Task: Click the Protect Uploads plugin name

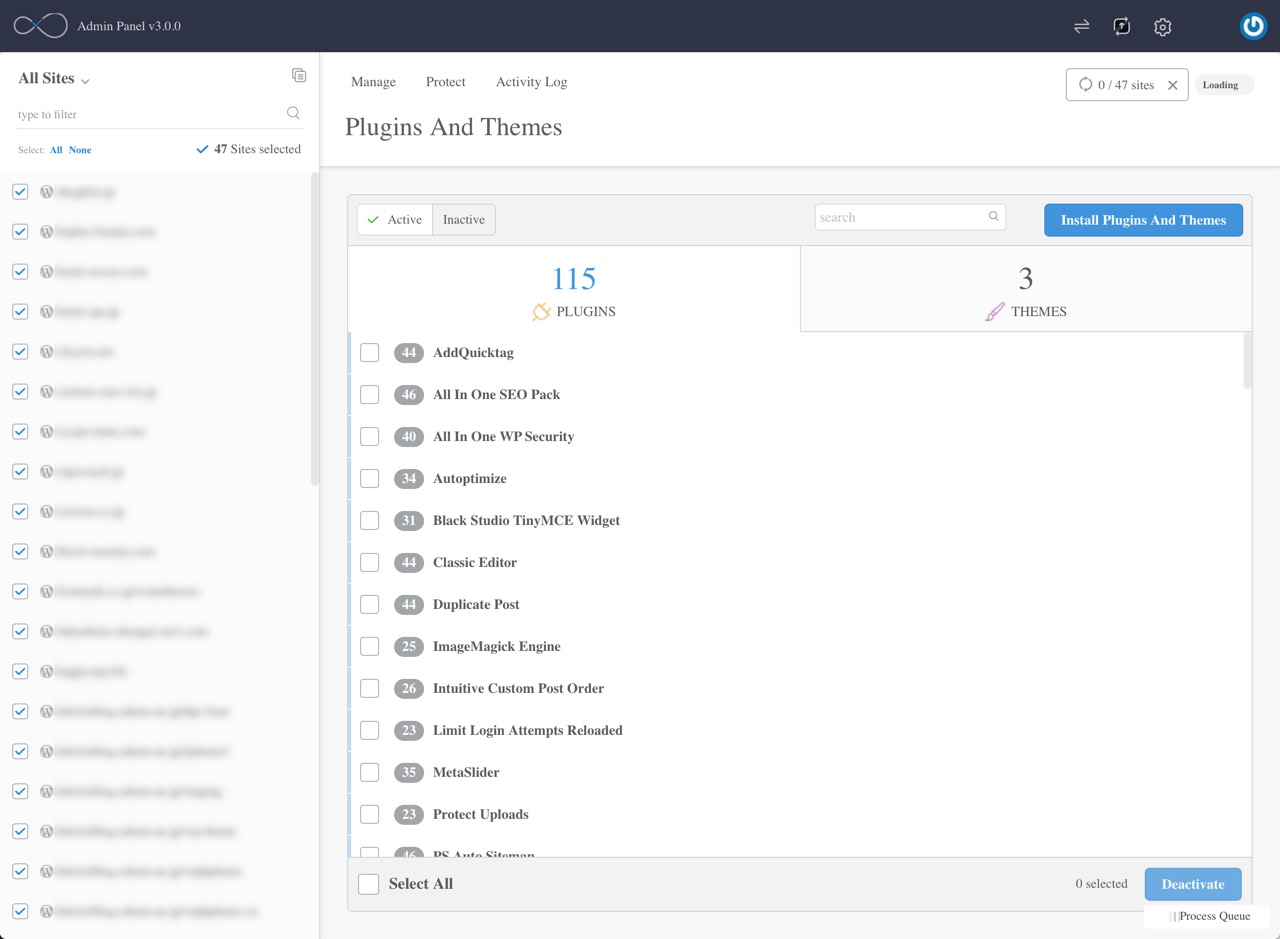Action: (481, 814)
